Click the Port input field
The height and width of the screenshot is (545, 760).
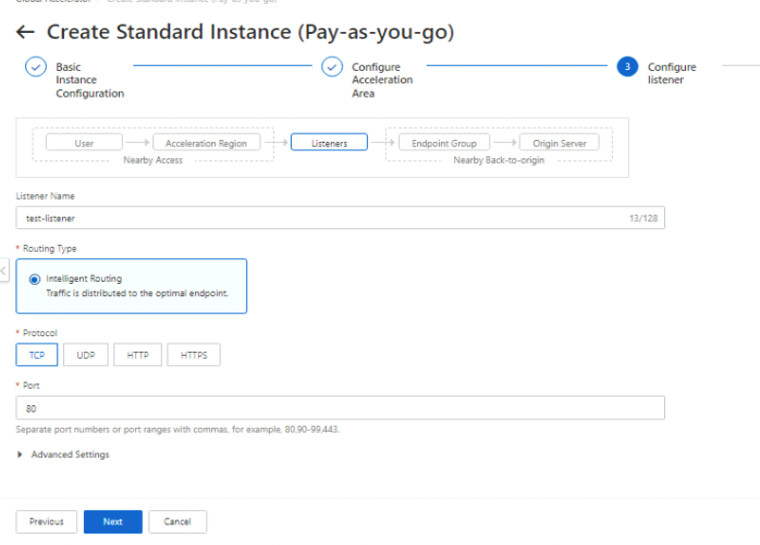[340, 408]
